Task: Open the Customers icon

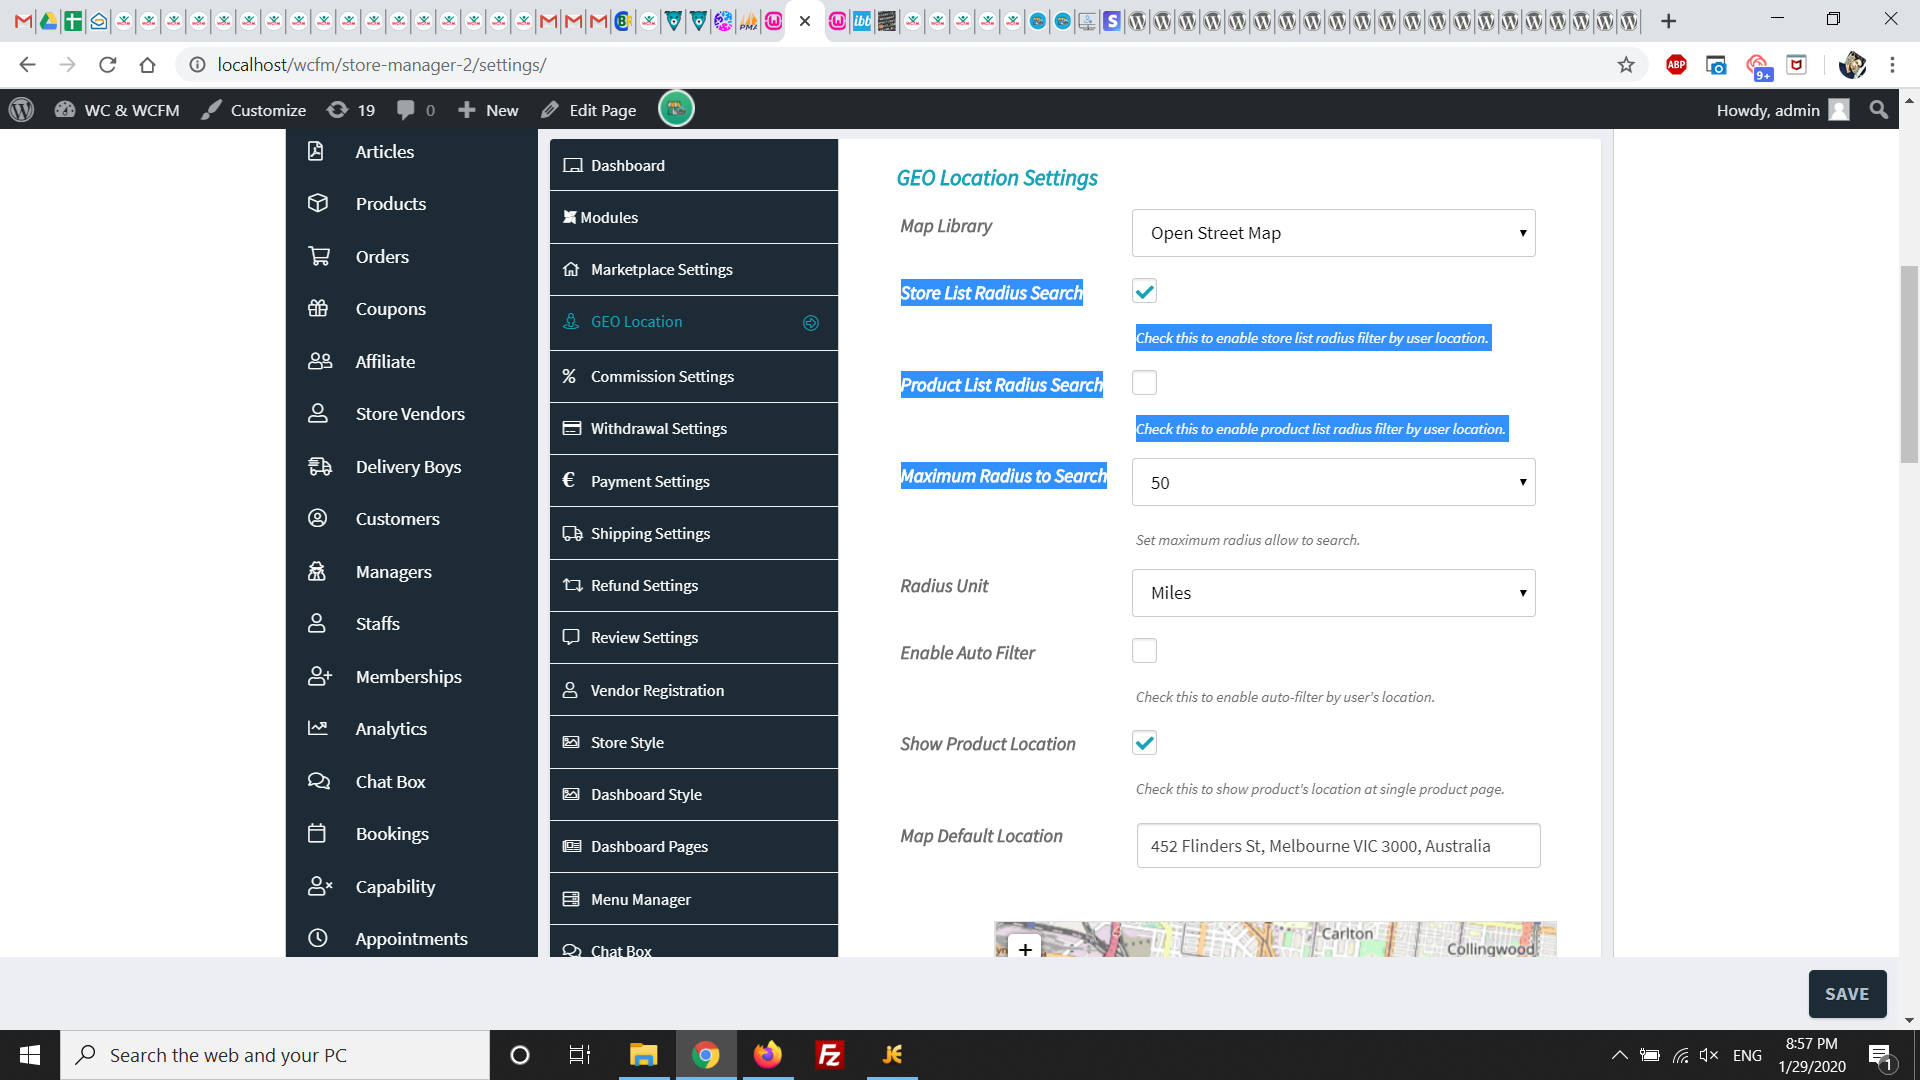Action: pyautogui.click(x=318, y=518)
